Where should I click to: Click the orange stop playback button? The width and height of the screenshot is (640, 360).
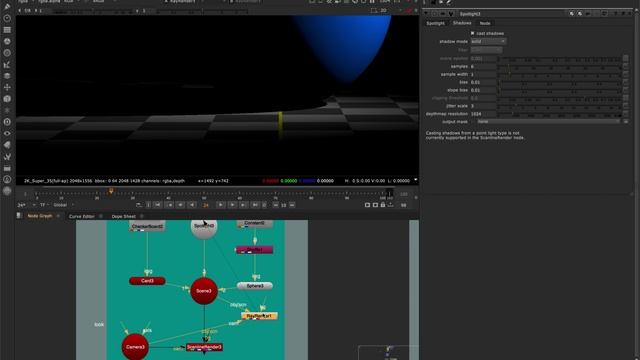[x=206, y=205]
